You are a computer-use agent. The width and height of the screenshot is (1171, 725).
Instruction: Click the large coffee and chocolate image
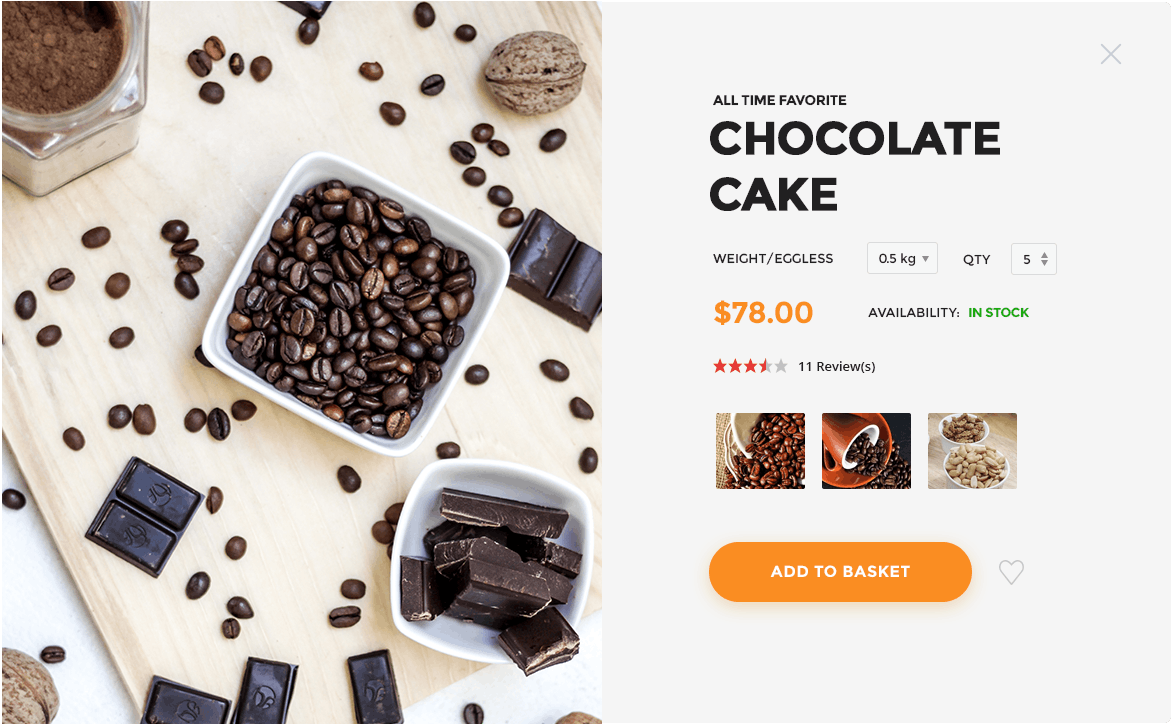click(302, 362)
